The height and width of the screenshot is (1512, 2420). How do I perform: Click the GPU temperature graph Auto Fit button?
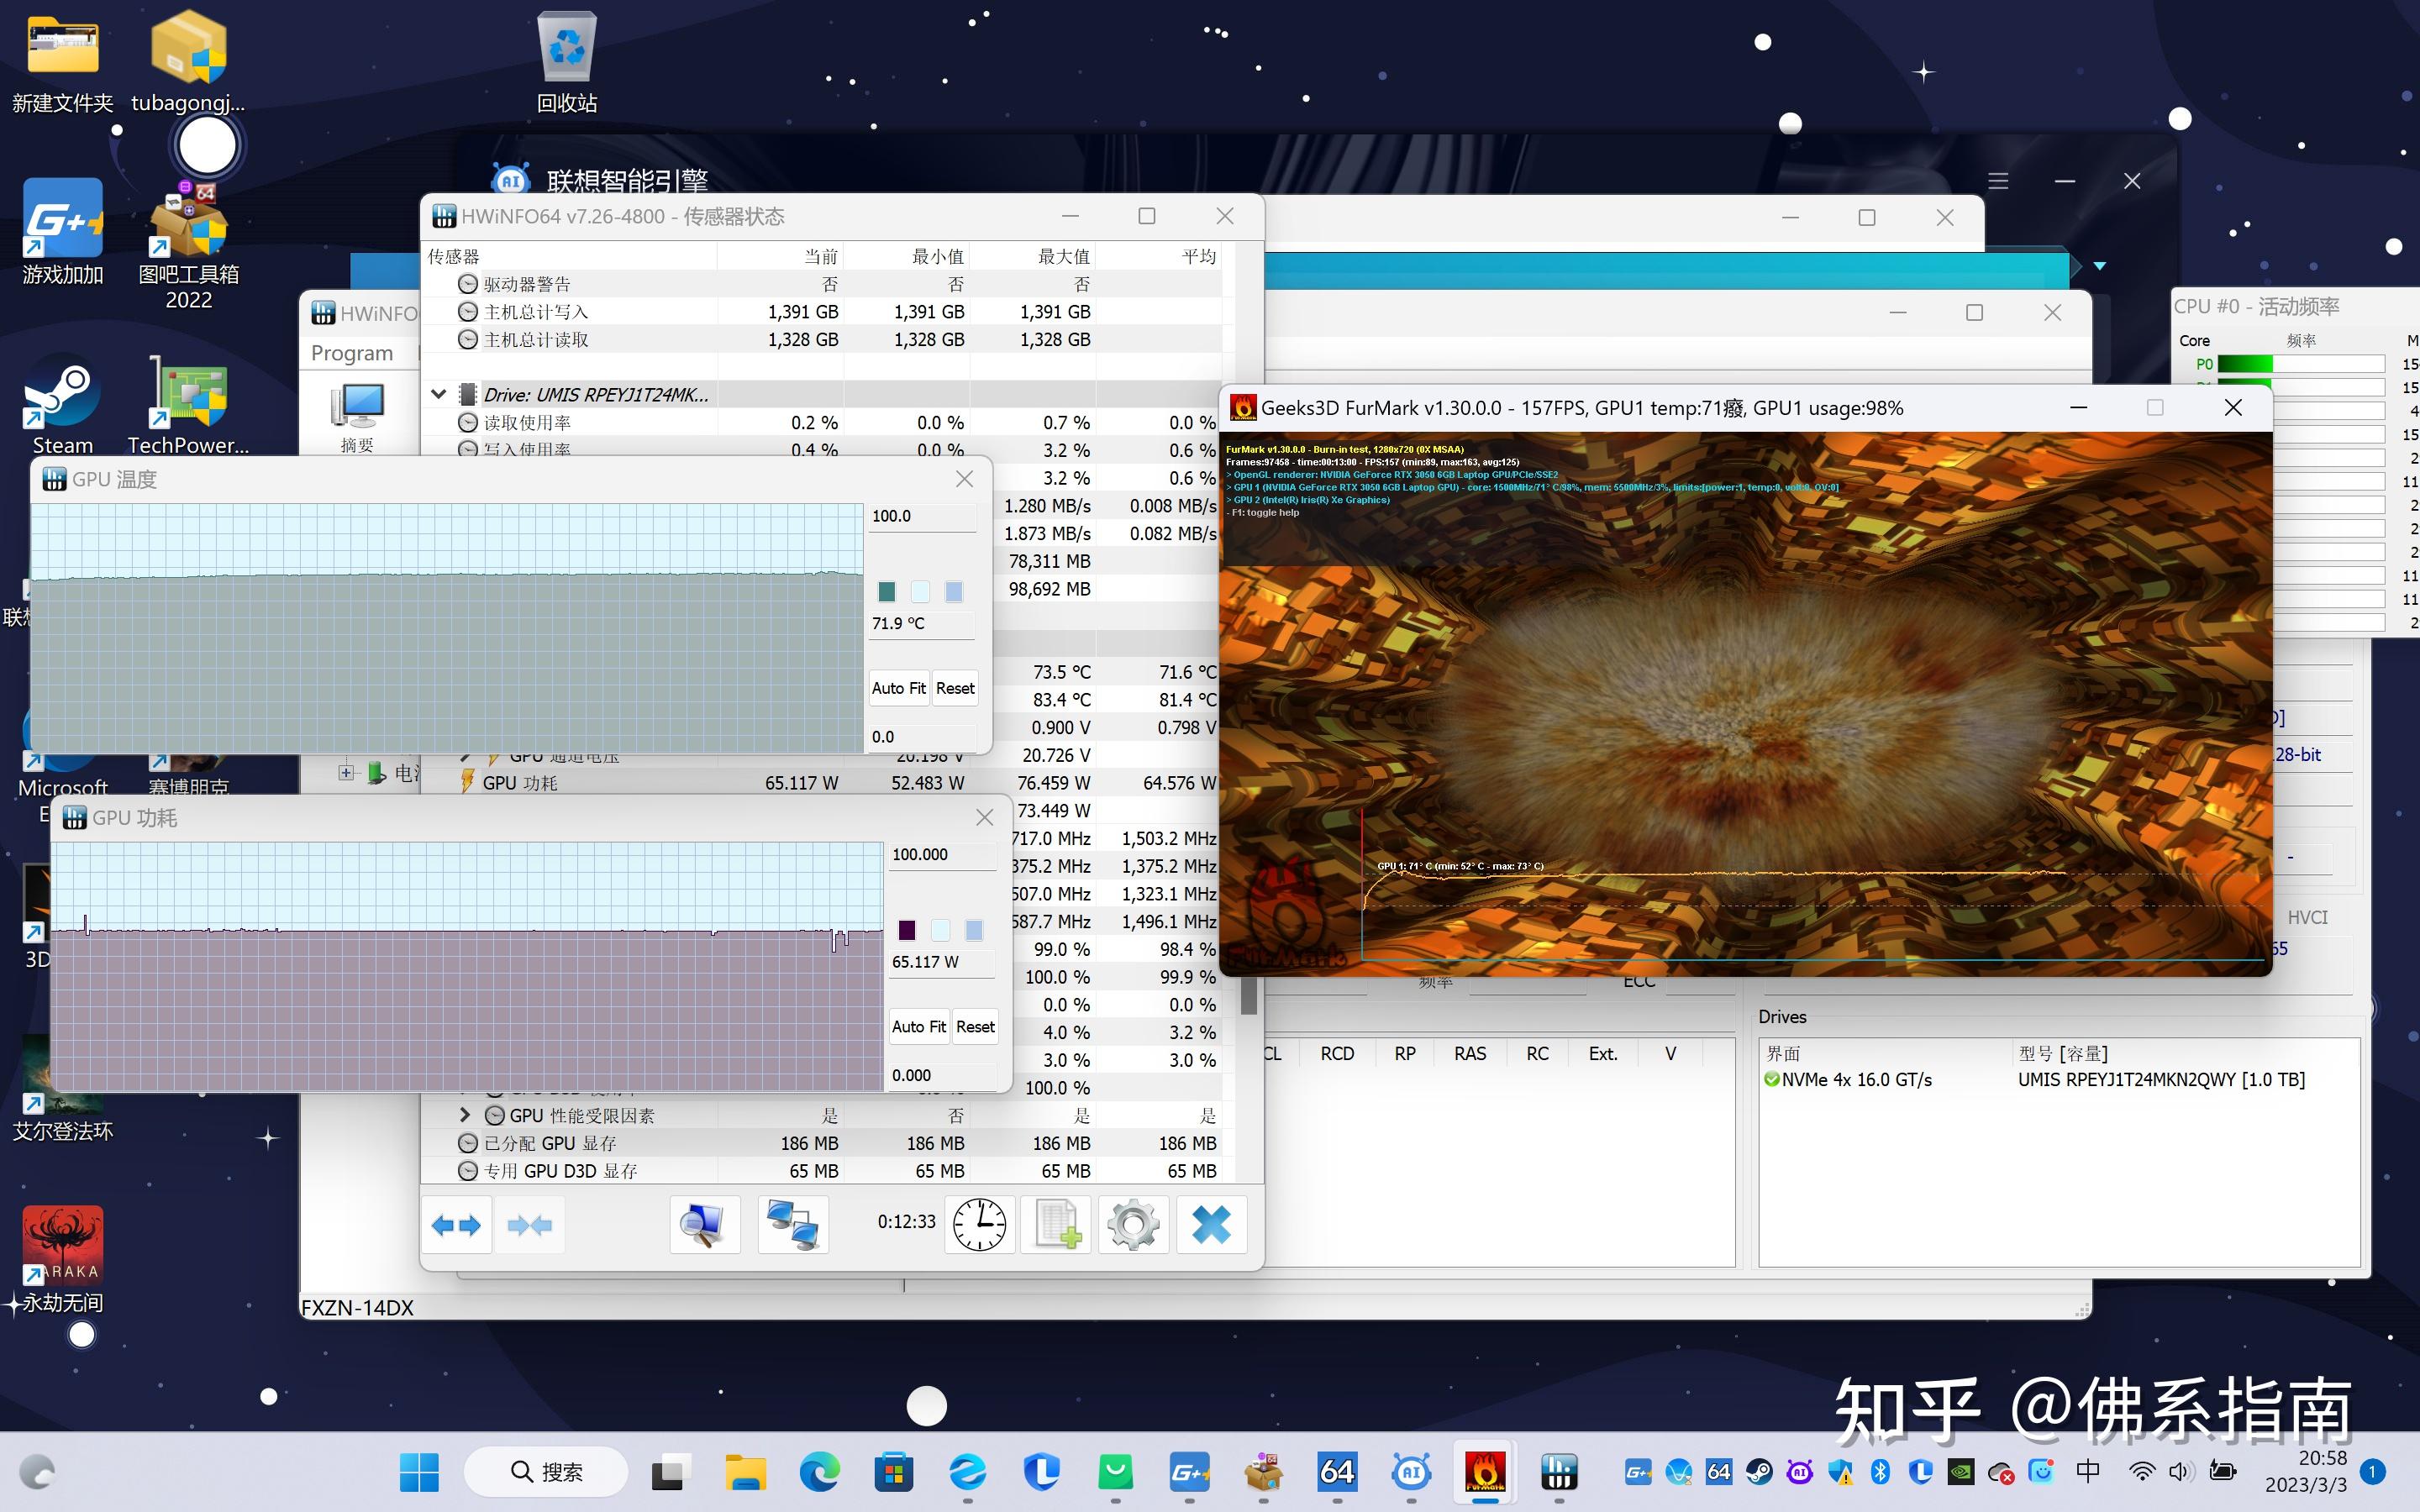click(x=896, y=686)
